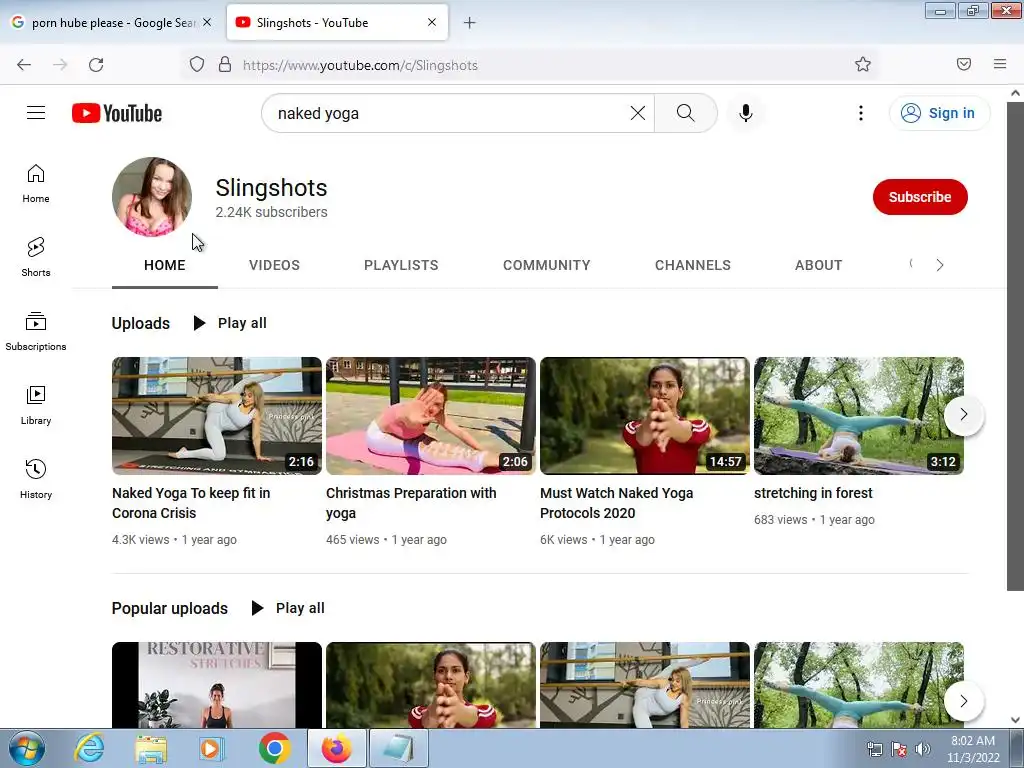Open History in the sidebar
Viewport: 1024px width, 768px height.
[36, 479]
